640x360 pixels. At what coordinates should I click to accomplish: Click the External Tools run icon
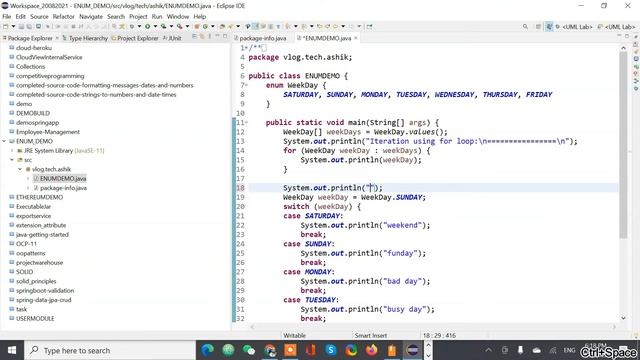(179, 27)
